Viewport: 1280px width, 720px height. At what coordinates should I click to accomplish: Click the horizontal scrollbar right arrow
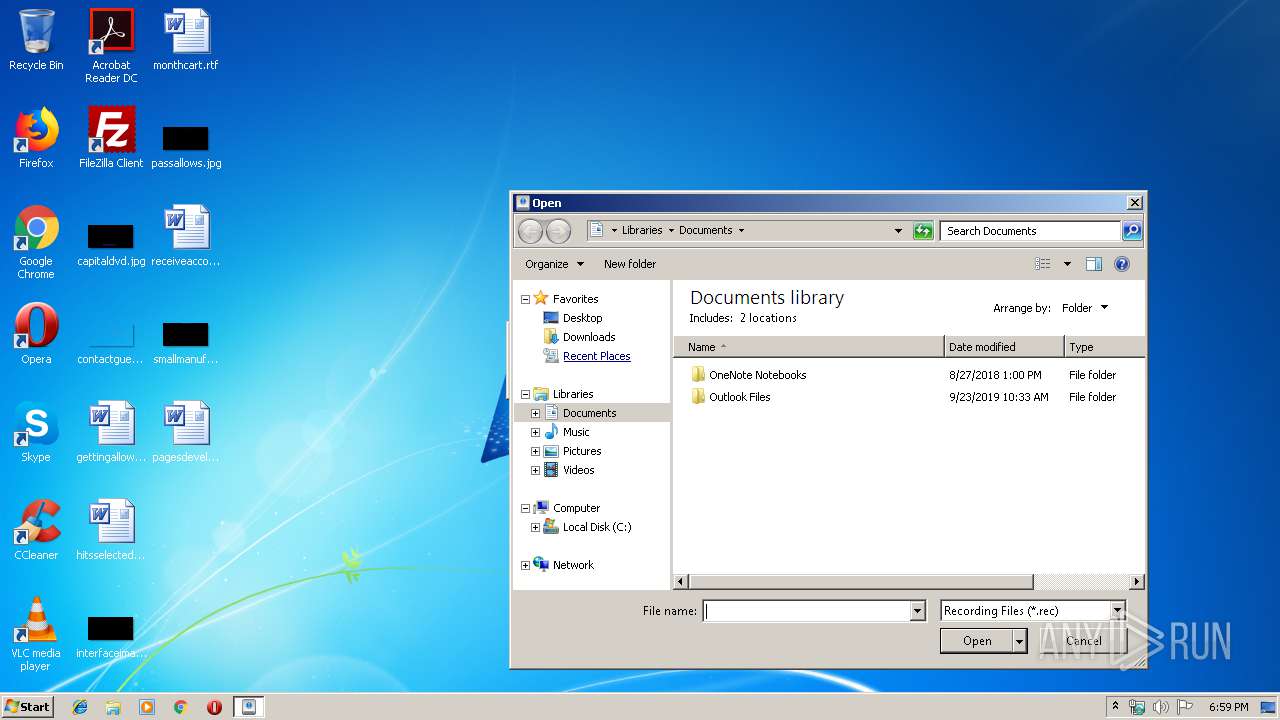pos(1137,581)
